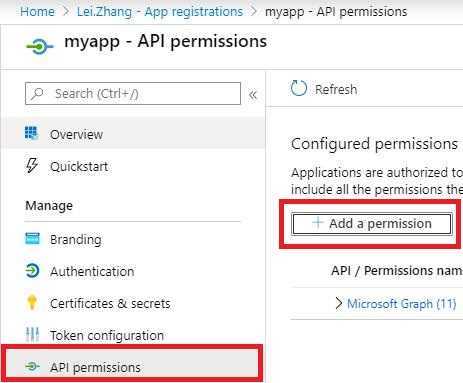Click the API permissions sidebar icon
Image resolution: width=463 pixels, height=383 pixels.
tap(32, 367)
